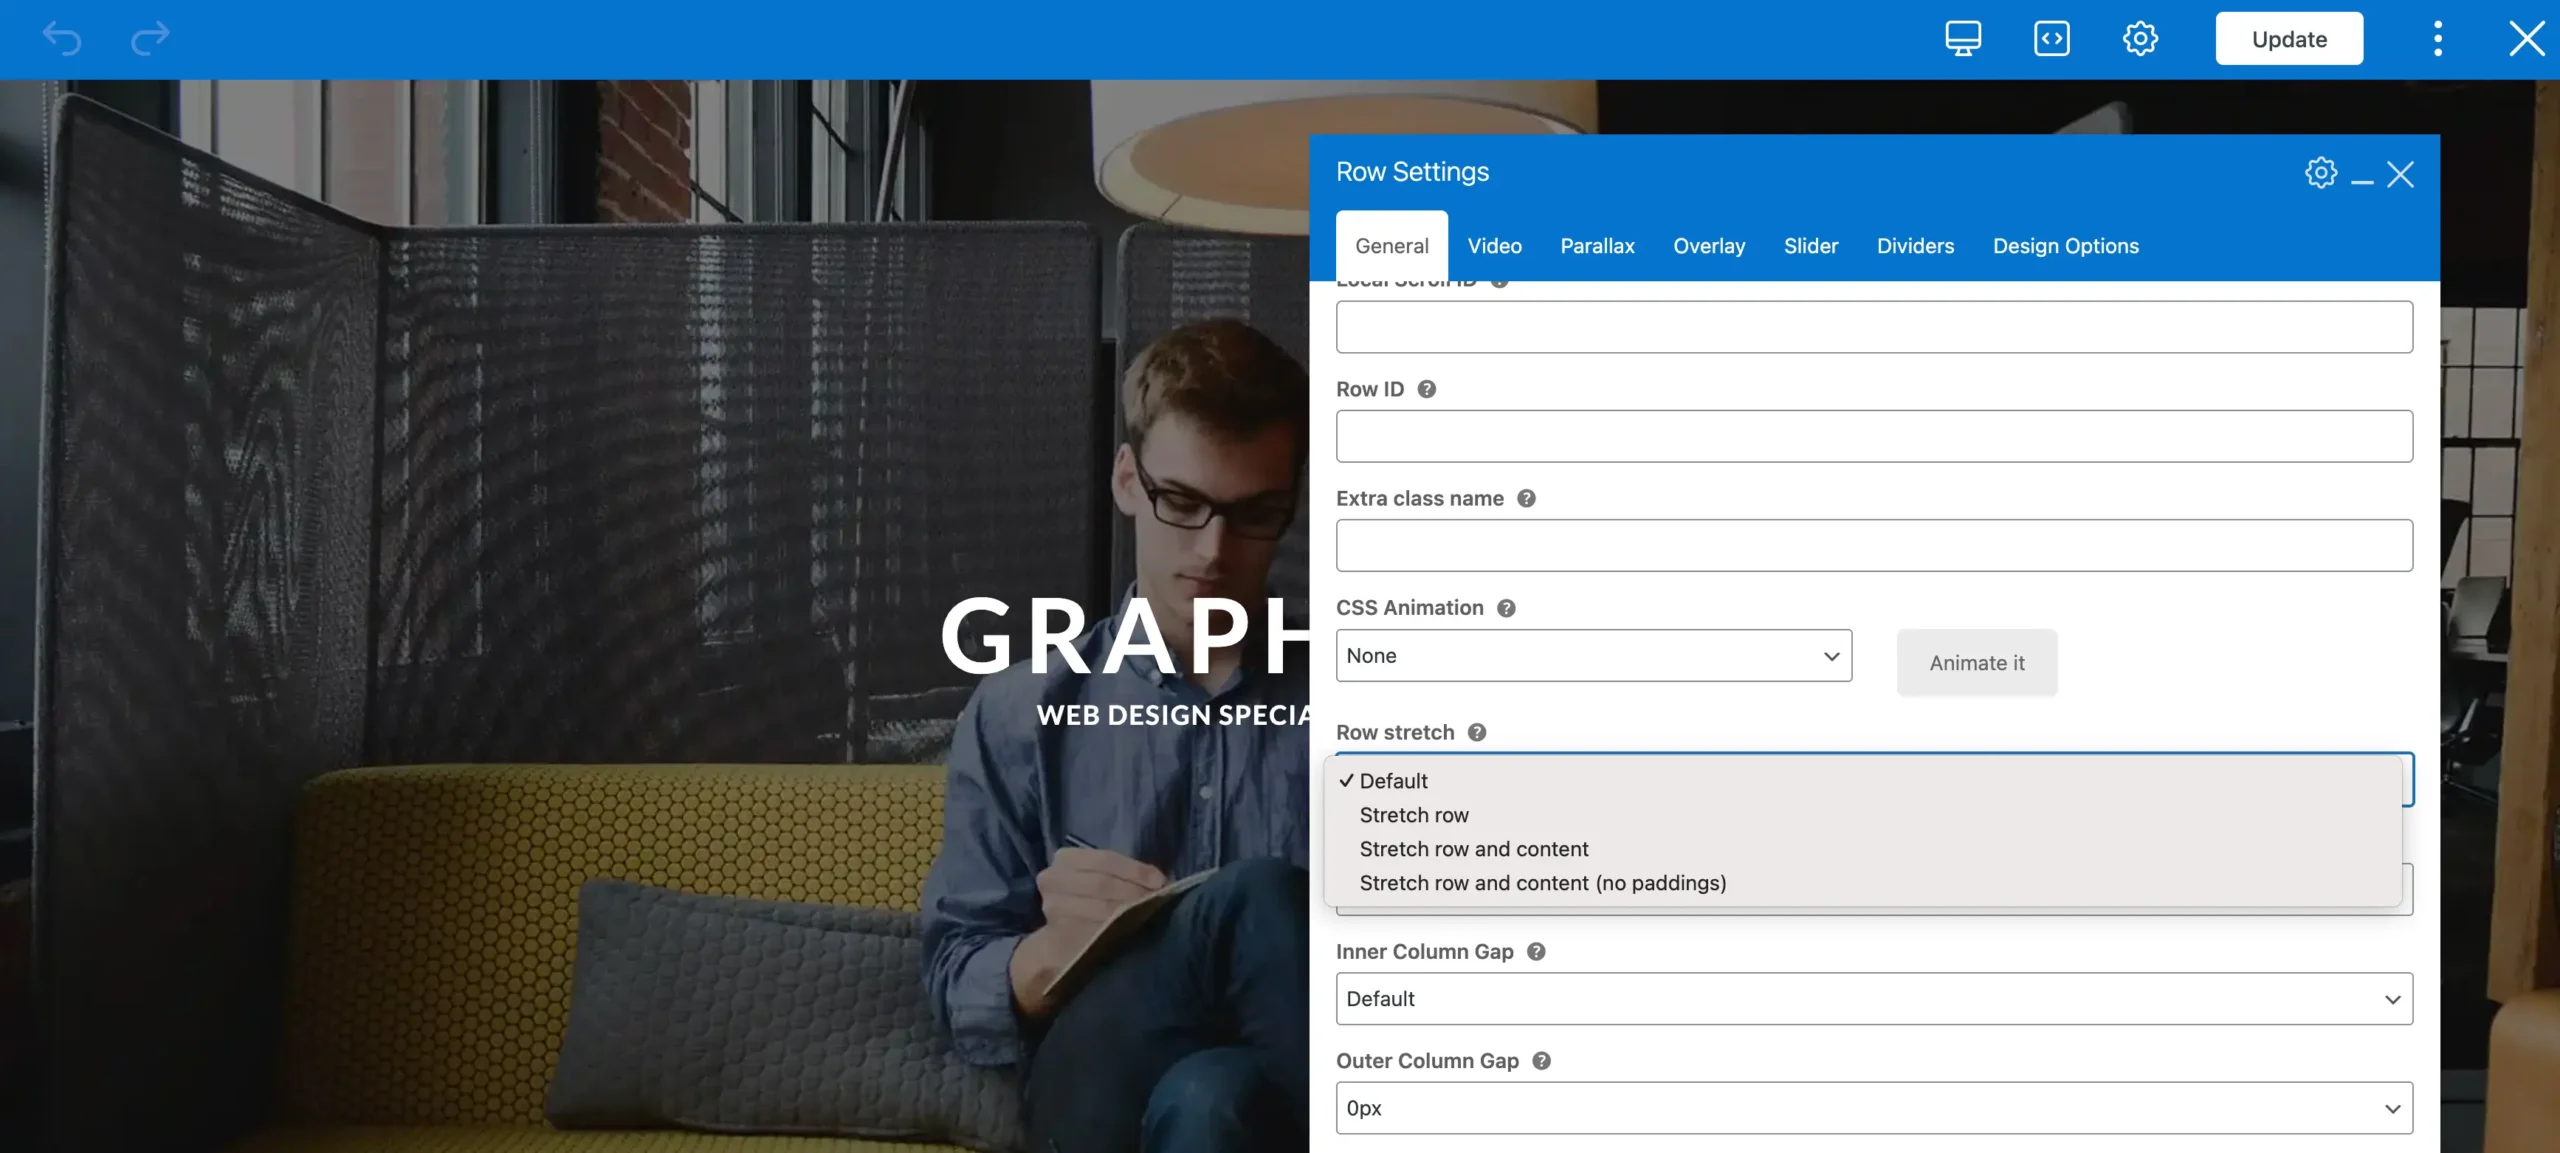The height and width of the screenshot is (1153, 2560).
Task: Switch to the Design Options tab
Action: pyautogui.click(x=2065, y=246)
